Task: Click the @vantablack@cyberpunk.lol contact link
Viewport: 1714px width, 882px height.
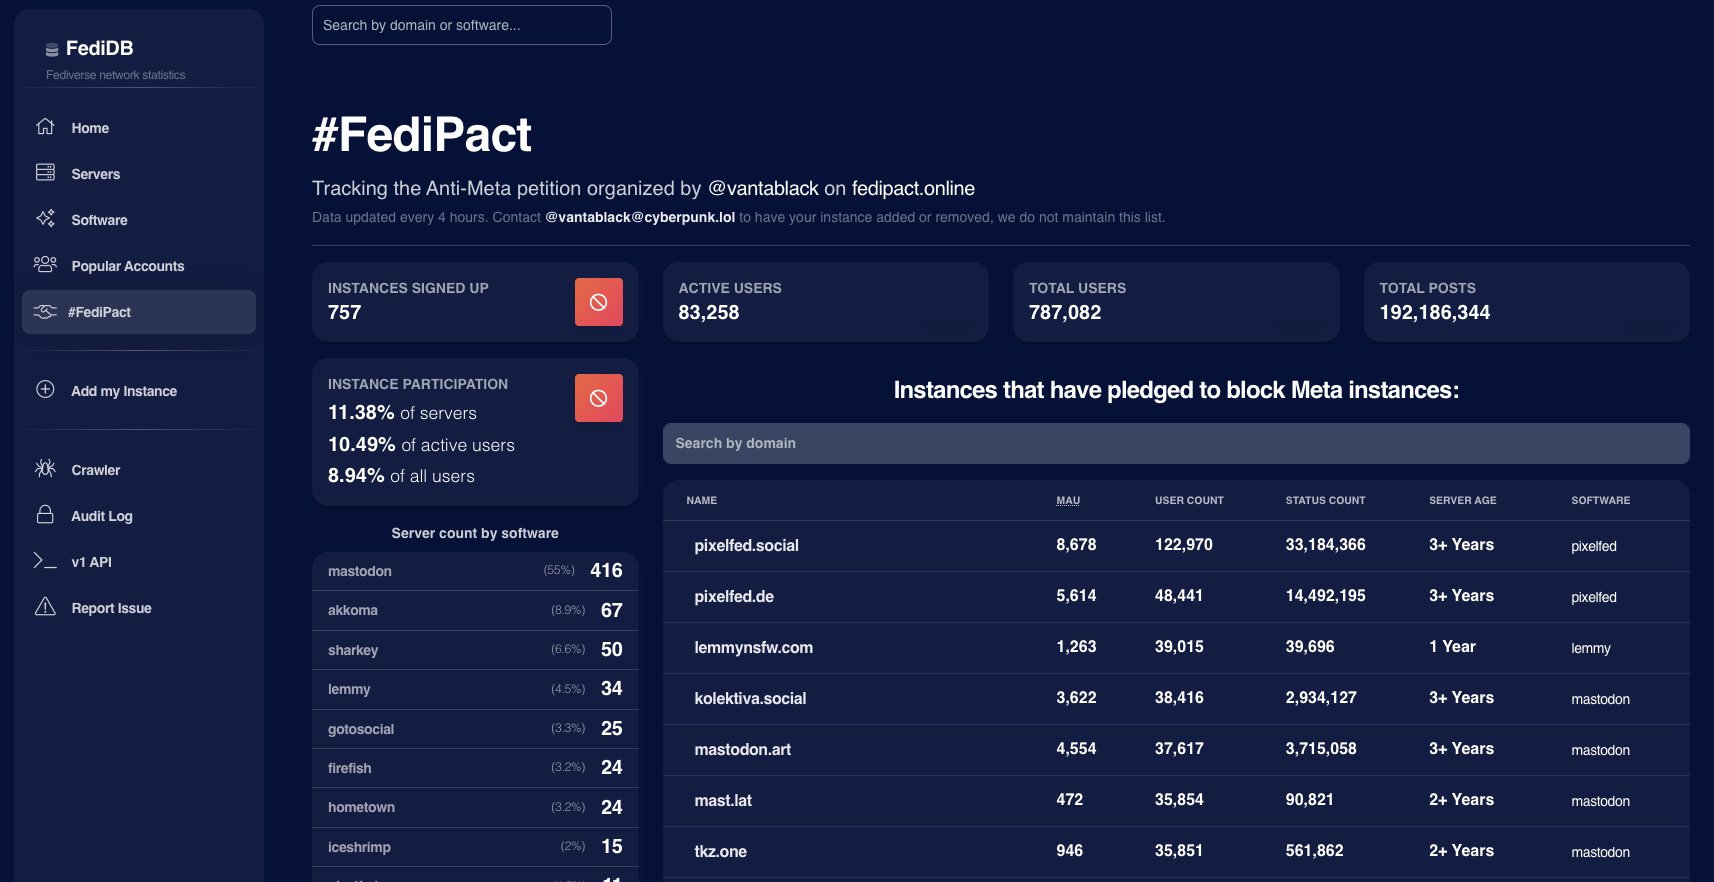Action: point(640,217)
